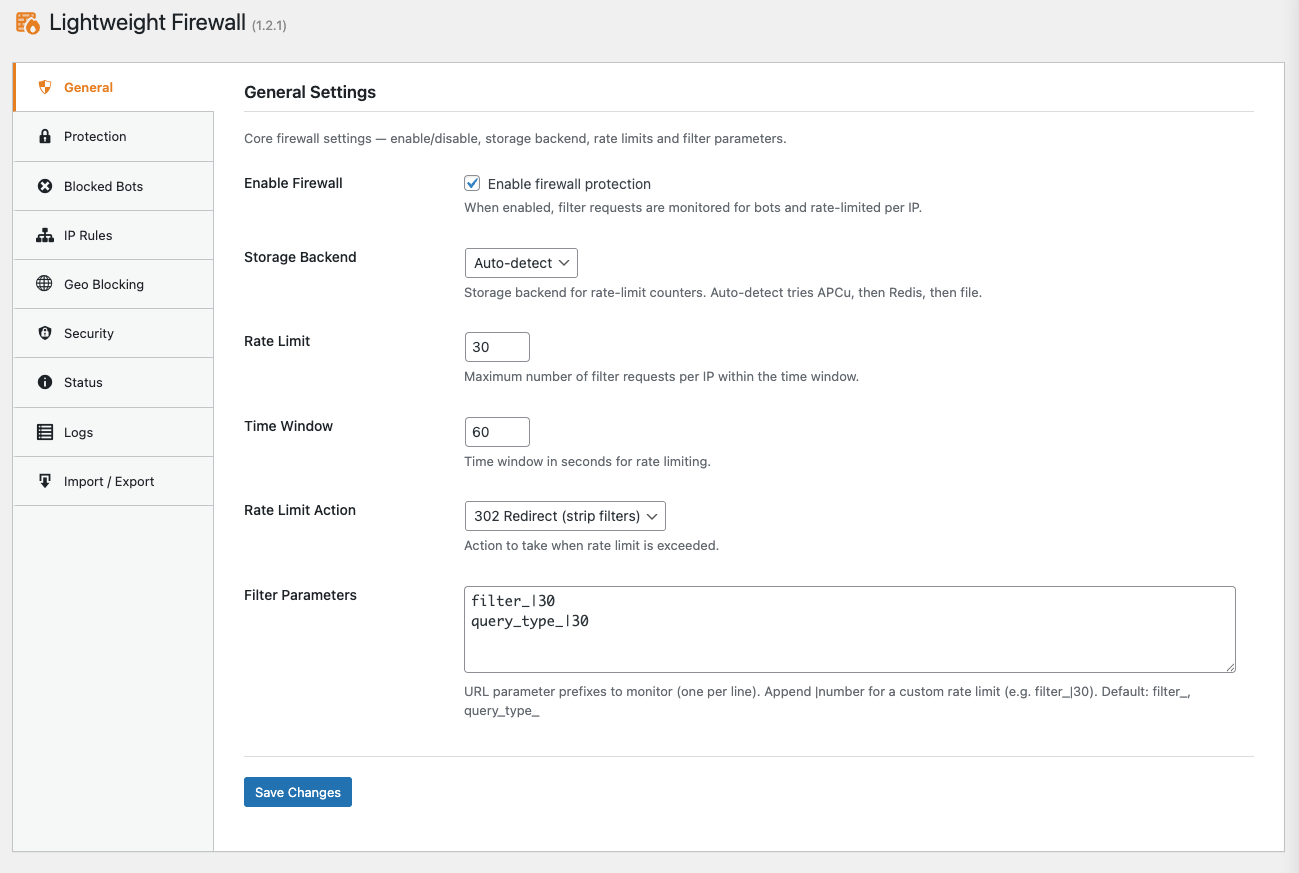This screenshot has width=1299, height=873.
Task: Change Auto-detect storage backend selection
Action: [x=520, y=262]
